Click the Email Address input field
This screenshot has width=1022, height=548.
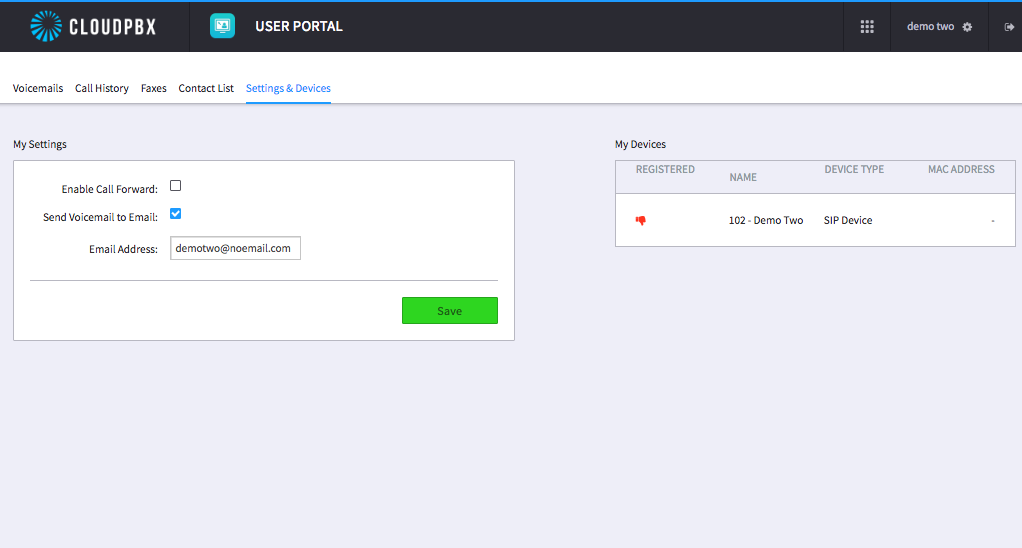click(235, 248)
